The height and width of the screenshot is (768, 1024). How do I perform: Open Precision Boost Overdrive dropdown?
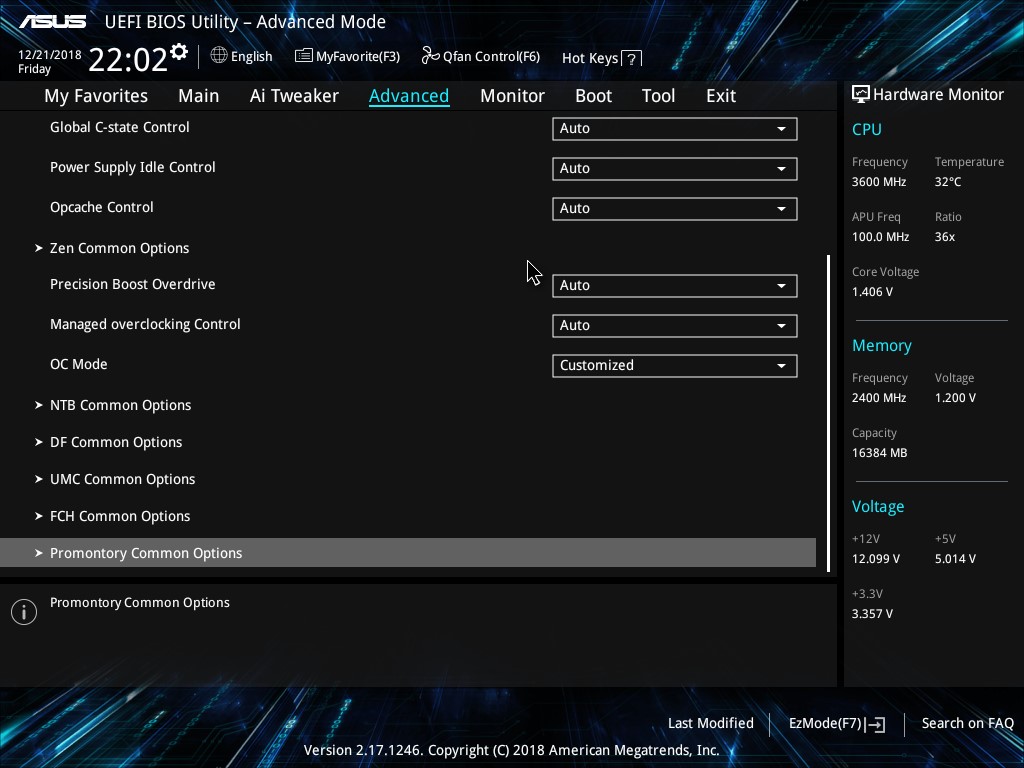point(675,285)
